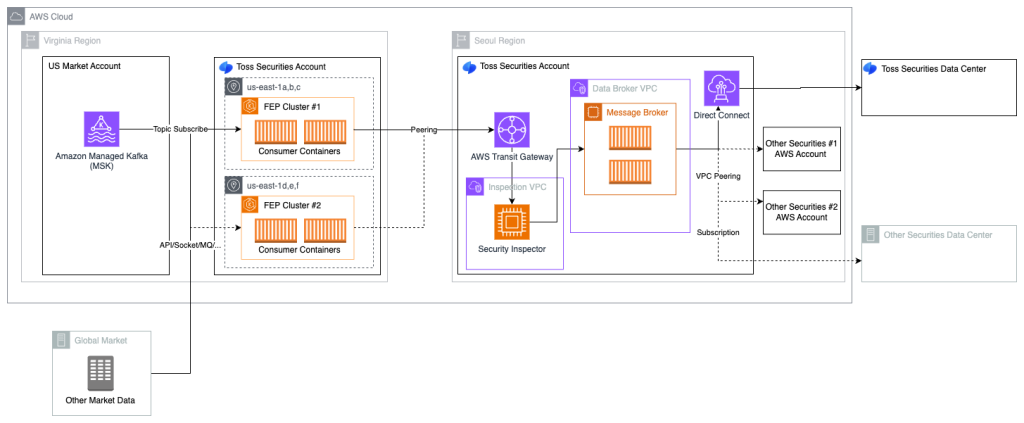Image resolution: width=1024 pixels, height=423 pixels.
Task: Click the Security Inspector chip icon
Action: pyautogui.click(x=512, y=222)
